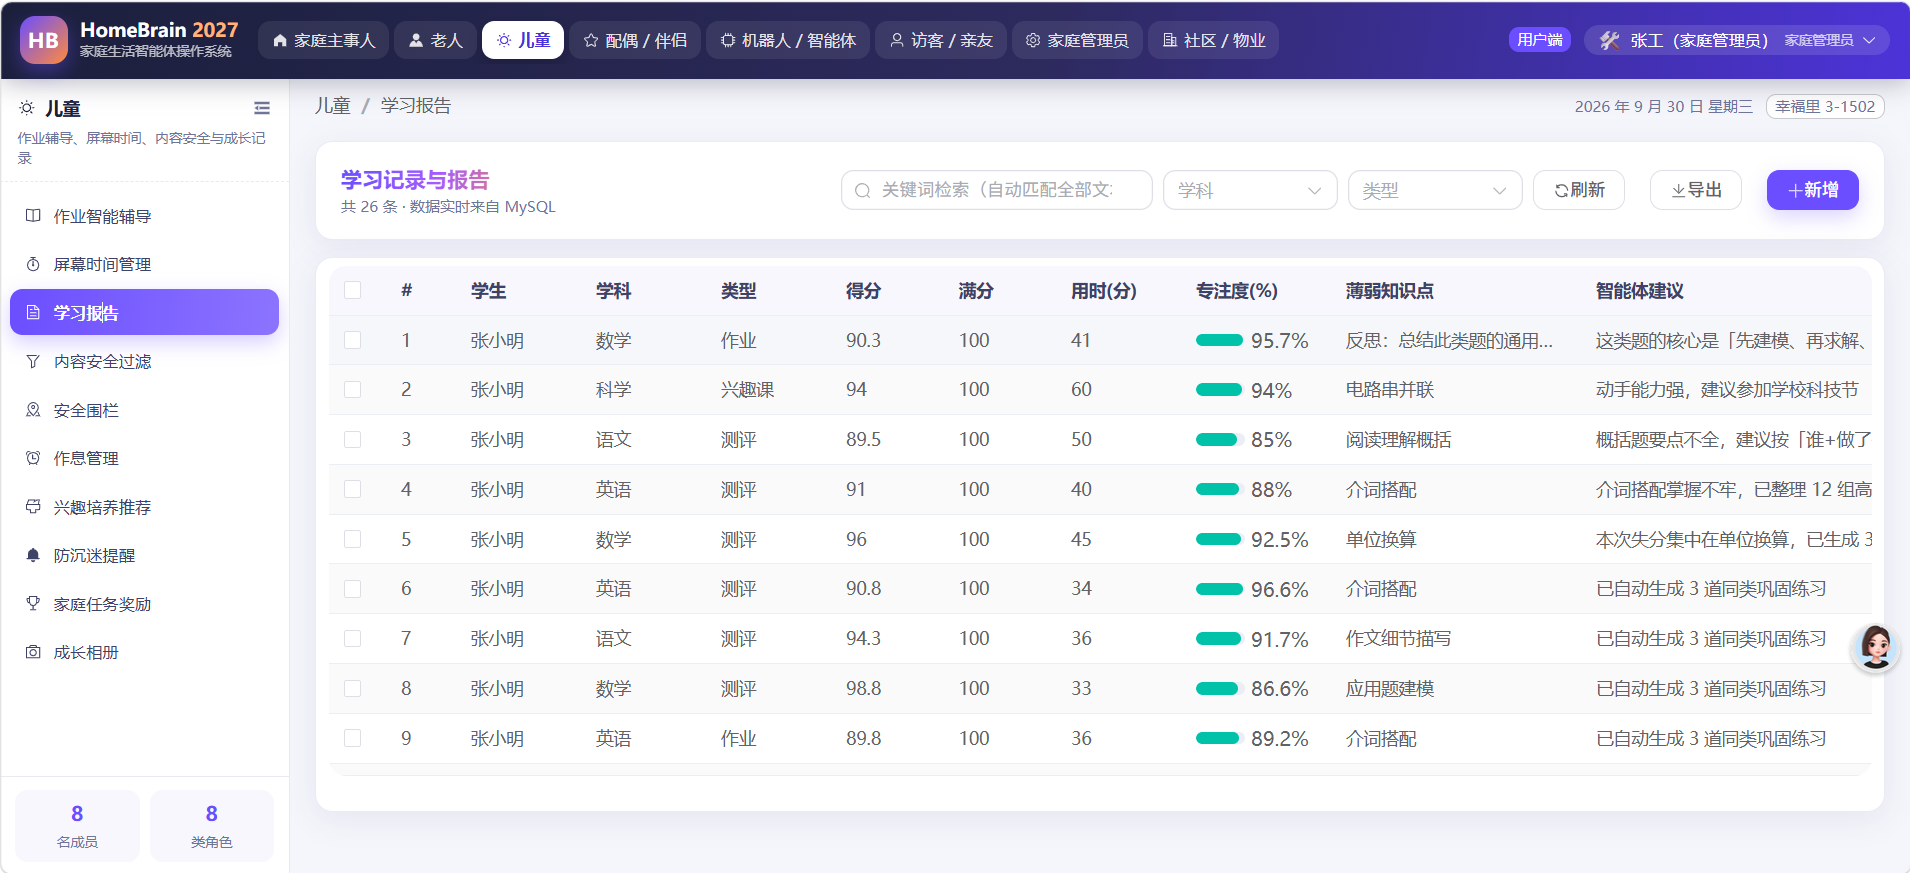Click the 幸福里 3-1502 address tag
The height and width of the screenshot is (873, 1910).
point(1825,106)
